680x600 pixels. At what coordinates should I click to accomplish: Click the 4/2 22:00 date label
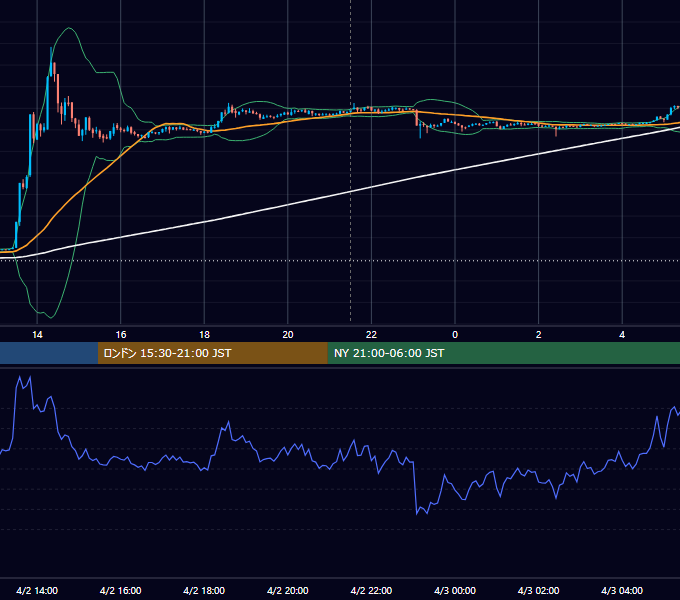click(x=371, y=590)
